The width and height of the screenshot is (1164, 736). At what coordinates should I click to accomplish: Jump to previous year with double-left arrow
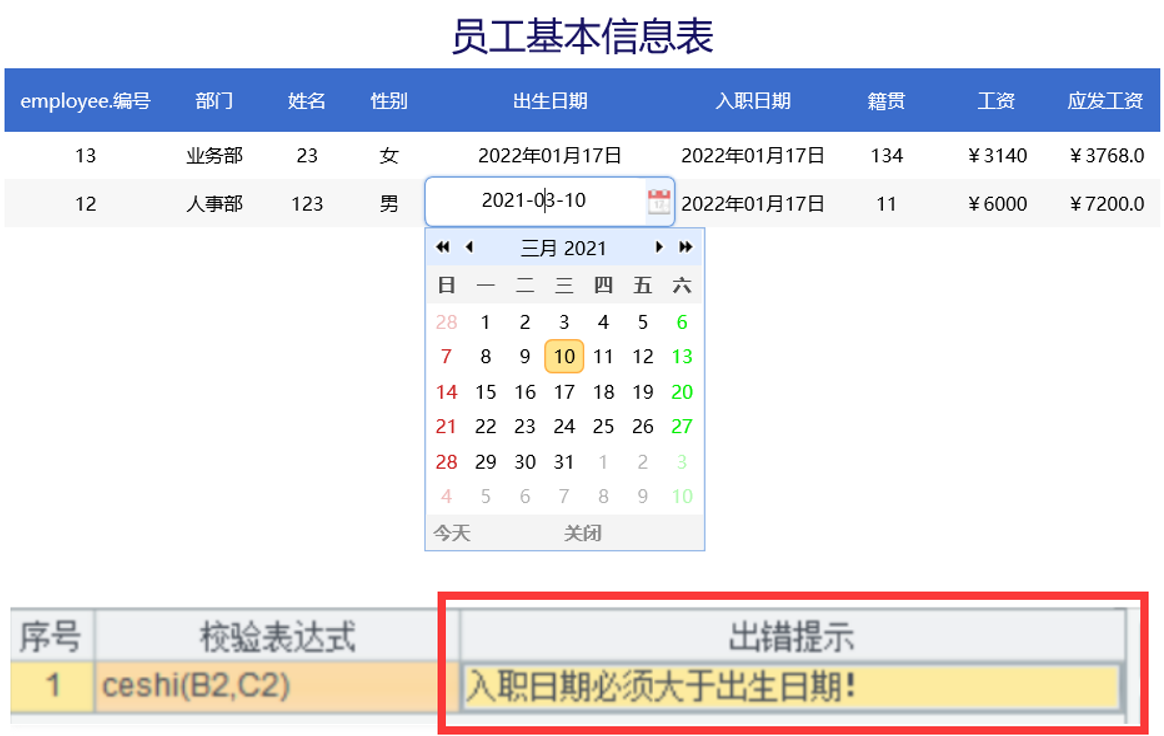[x=443, y=246]
